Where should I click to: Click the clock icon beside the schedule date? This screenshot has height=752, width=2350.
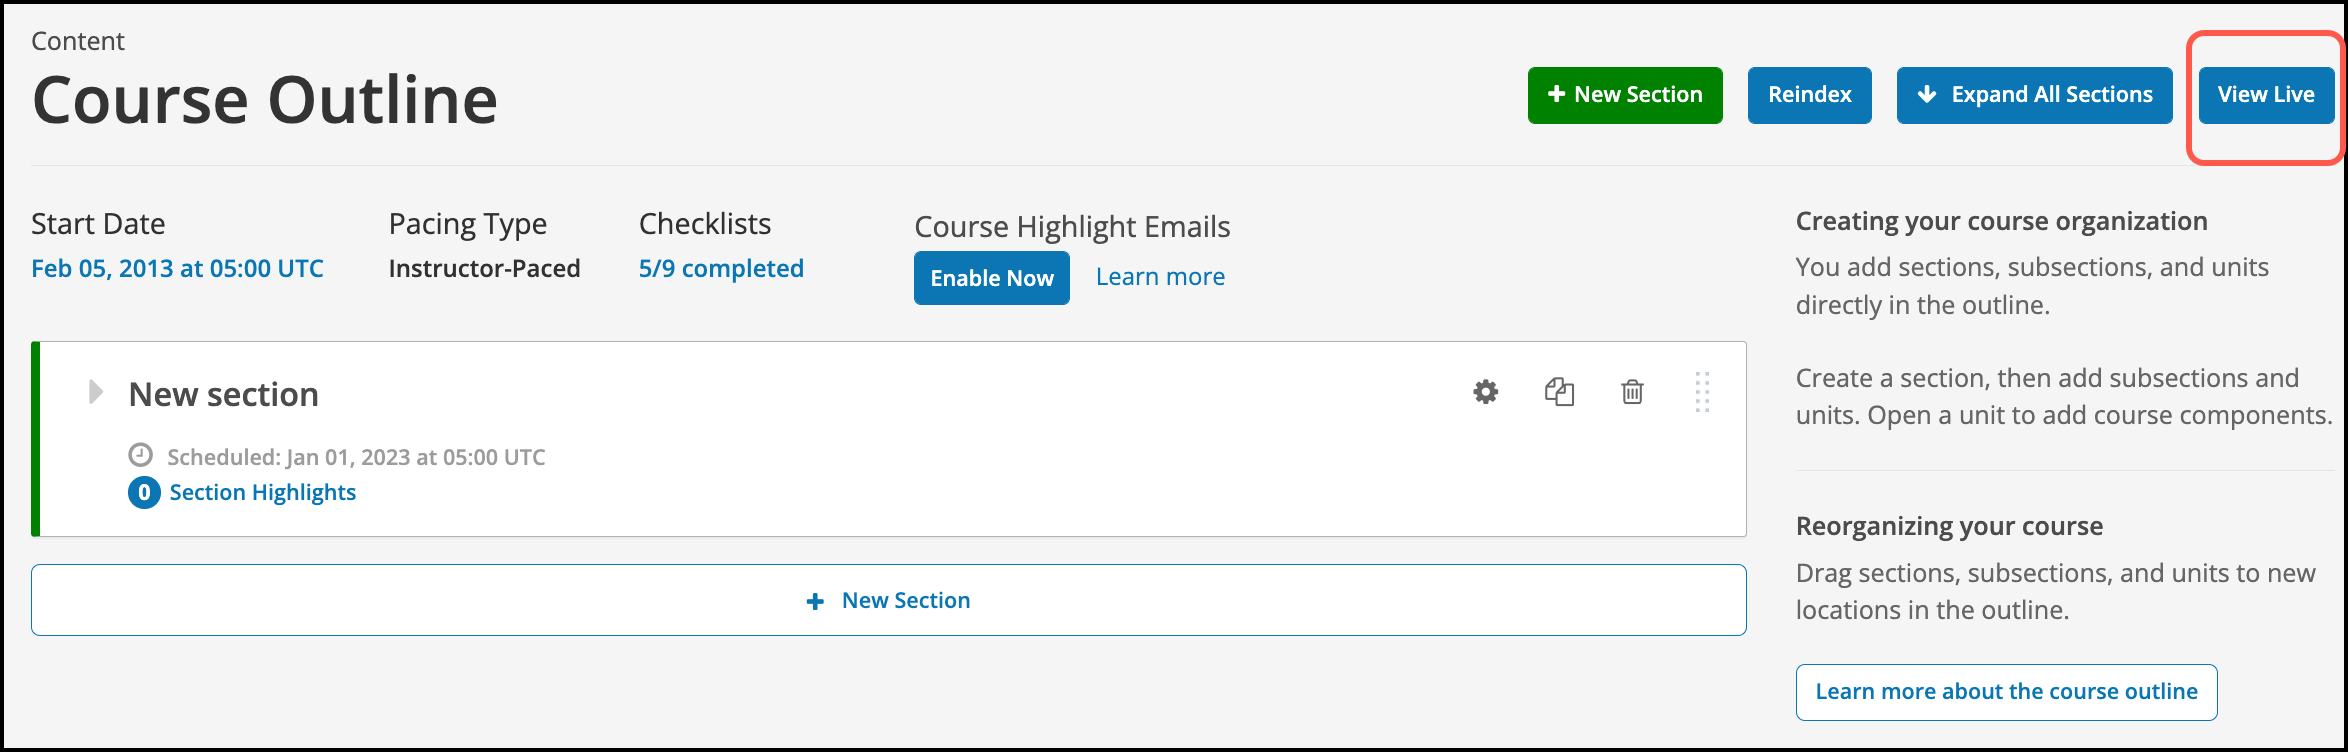[140, 456]
